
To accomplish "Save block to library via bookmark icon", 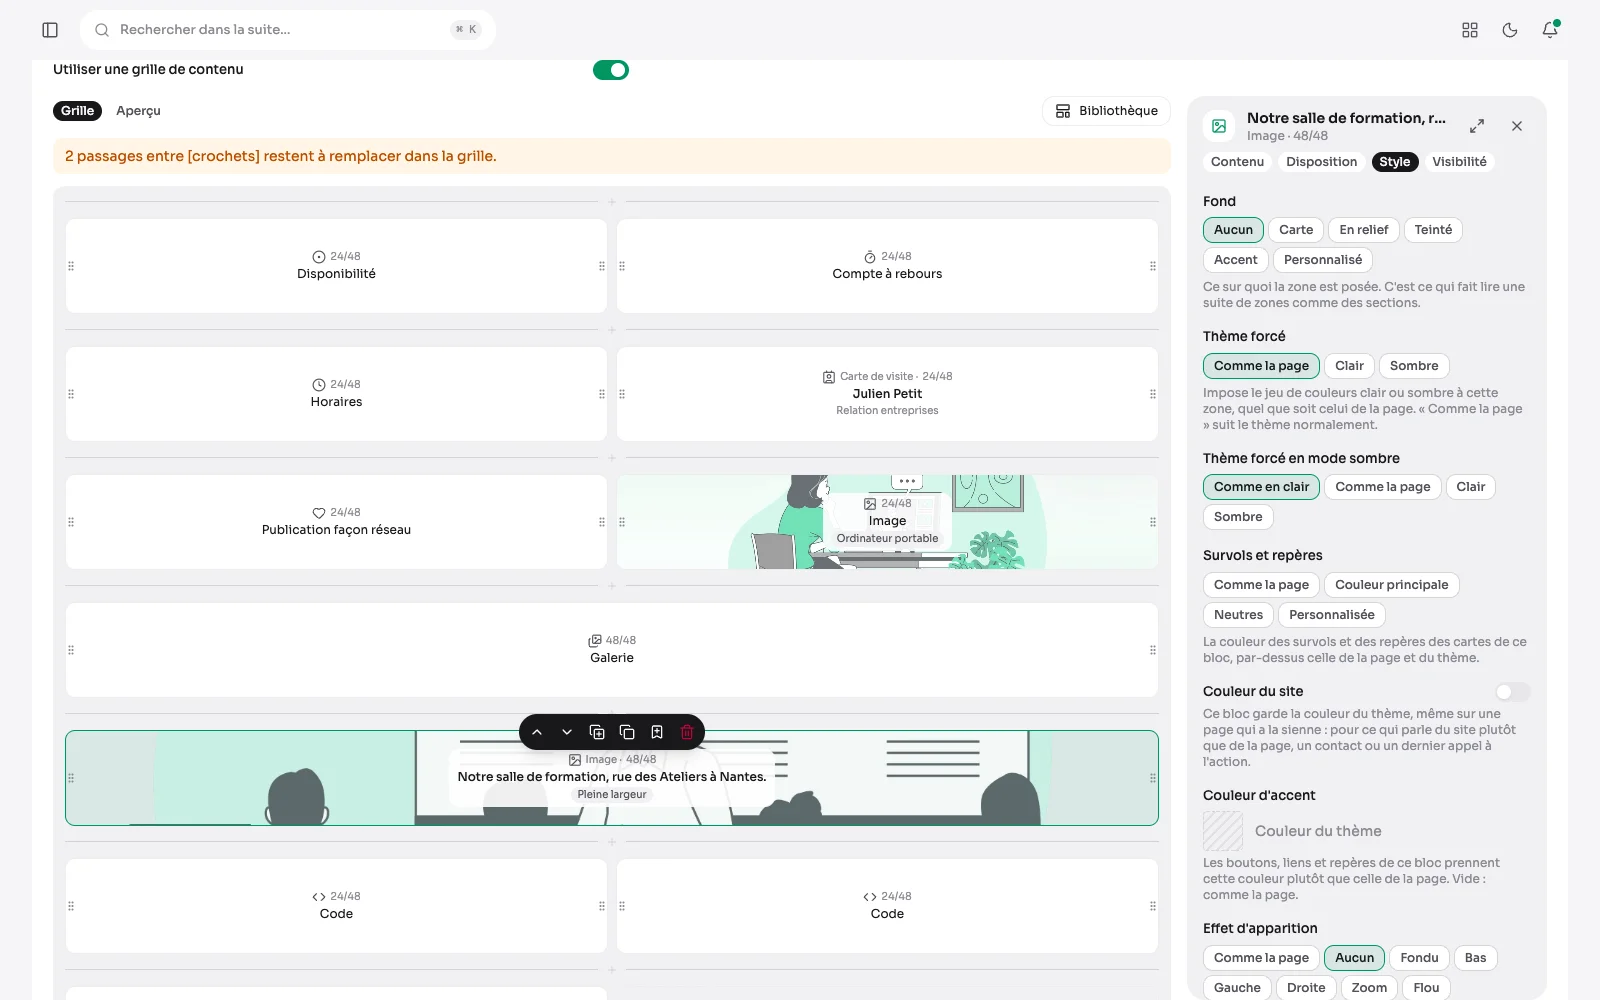I will (657, 732).
